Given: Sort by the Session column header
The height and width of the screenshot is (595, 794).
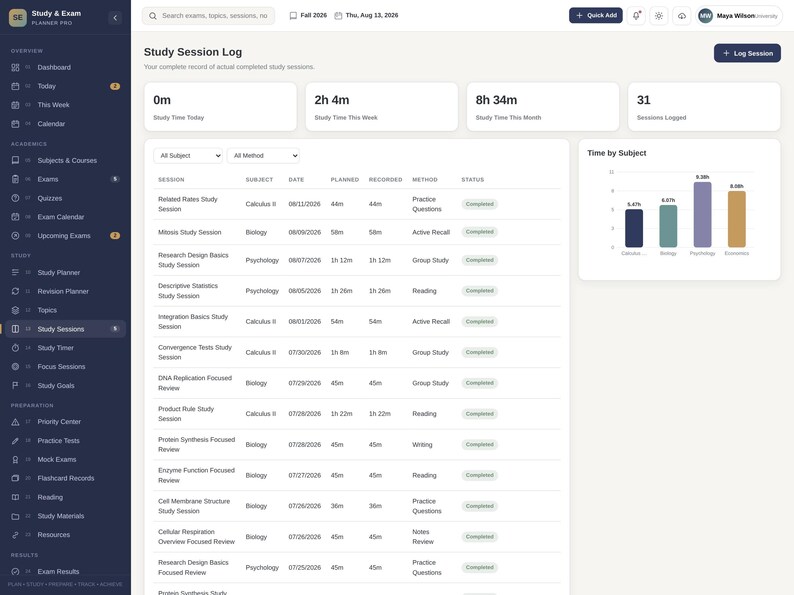Looking at the screenshot, I should tap(171, 180).
